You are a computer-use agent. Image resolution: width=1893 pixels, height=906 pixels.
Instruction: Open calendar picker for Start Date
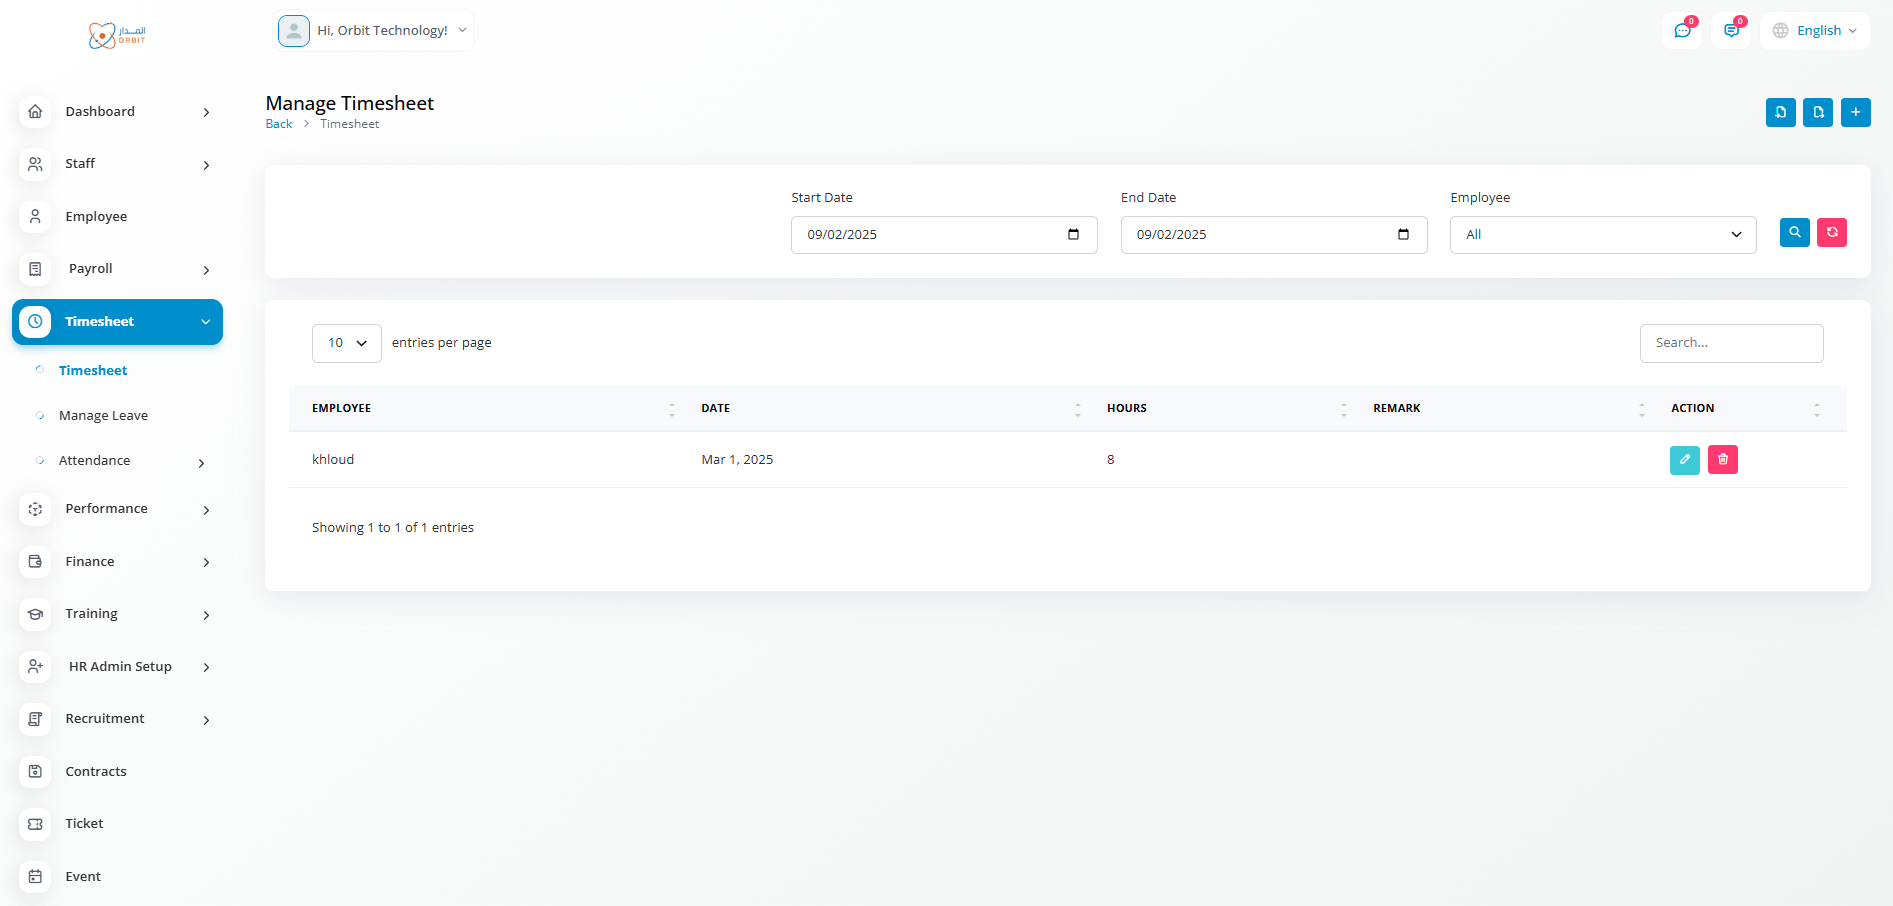[1073, 235]
